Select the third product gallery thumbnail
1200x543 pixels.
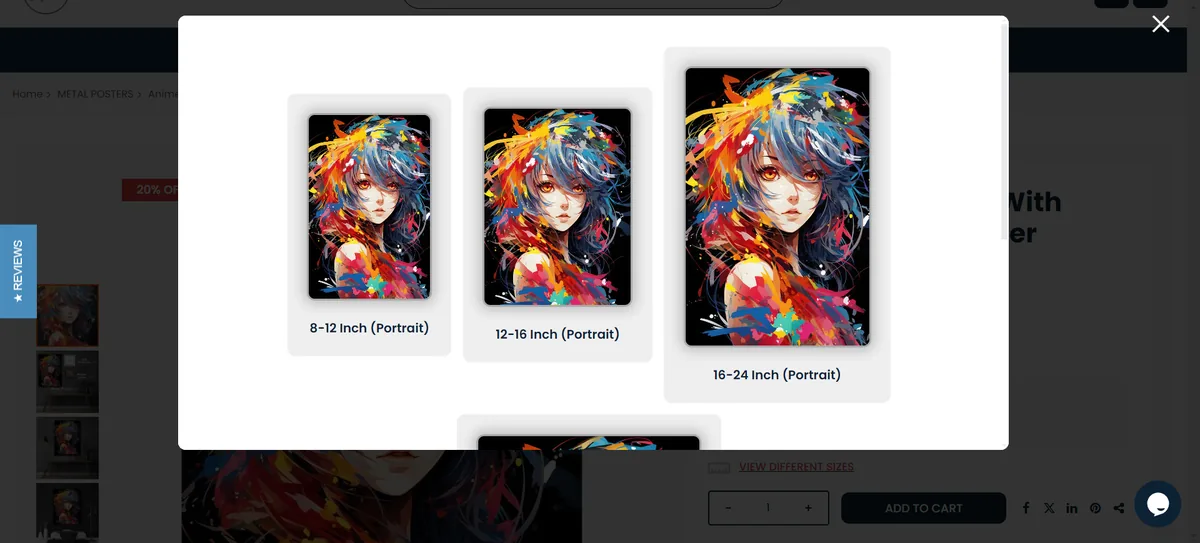click(x=68, y=448)
